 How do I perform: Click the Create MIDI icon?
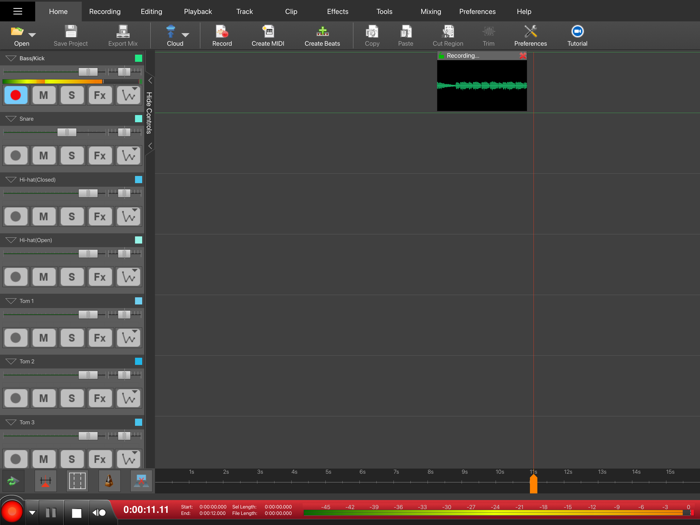(x=268, y=31)
